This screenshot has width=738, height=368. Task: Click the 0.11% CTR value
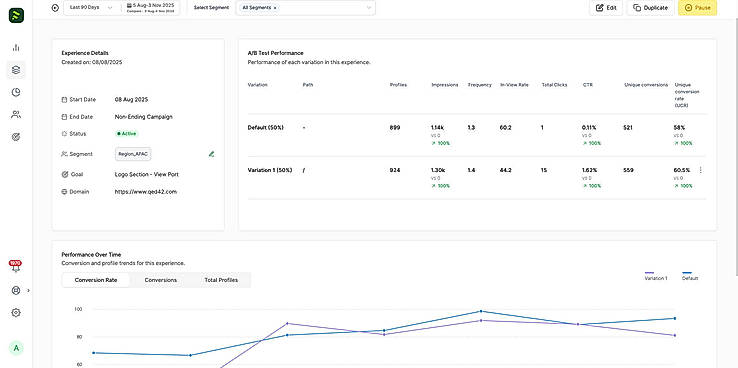pyautogui.click(x=589, y=128)
